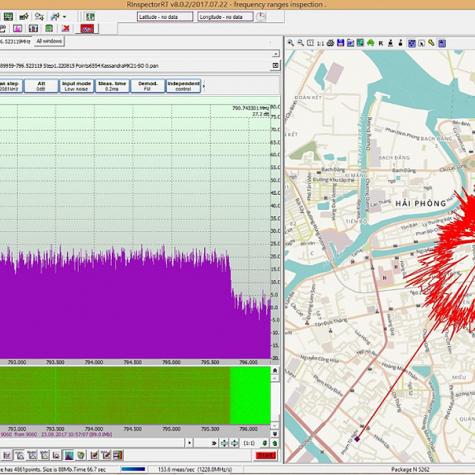This screenshot has height=475, width=475.
Task: Click the magenta chart icon in second toolbar row
Action: click(x=17, y=28)
